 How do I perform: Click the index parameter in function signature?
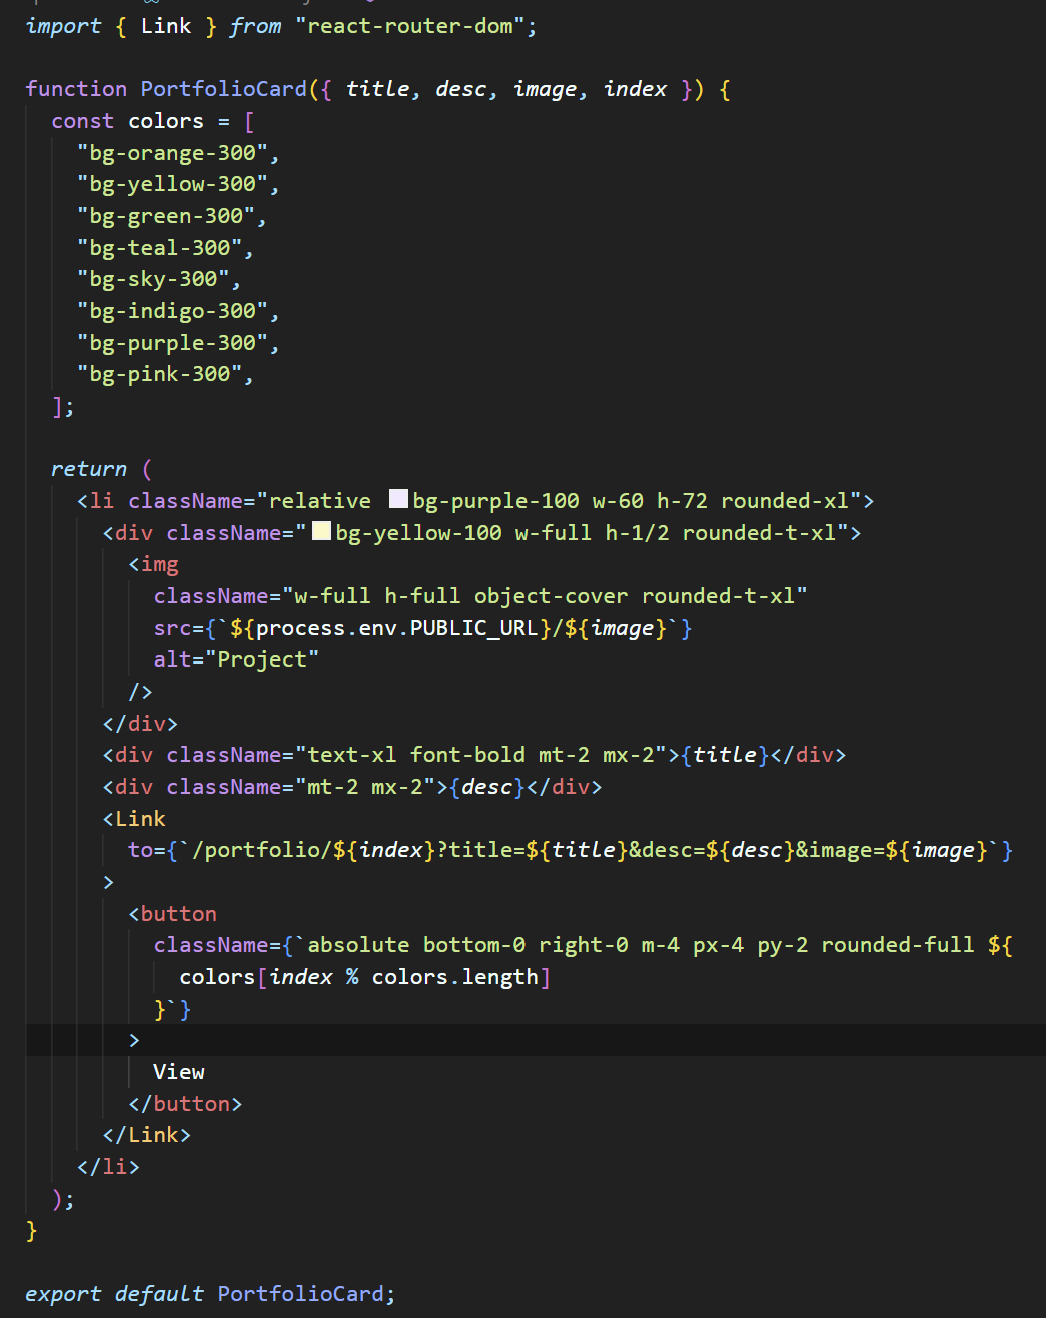pyautogui.click(x=635, y=89)
